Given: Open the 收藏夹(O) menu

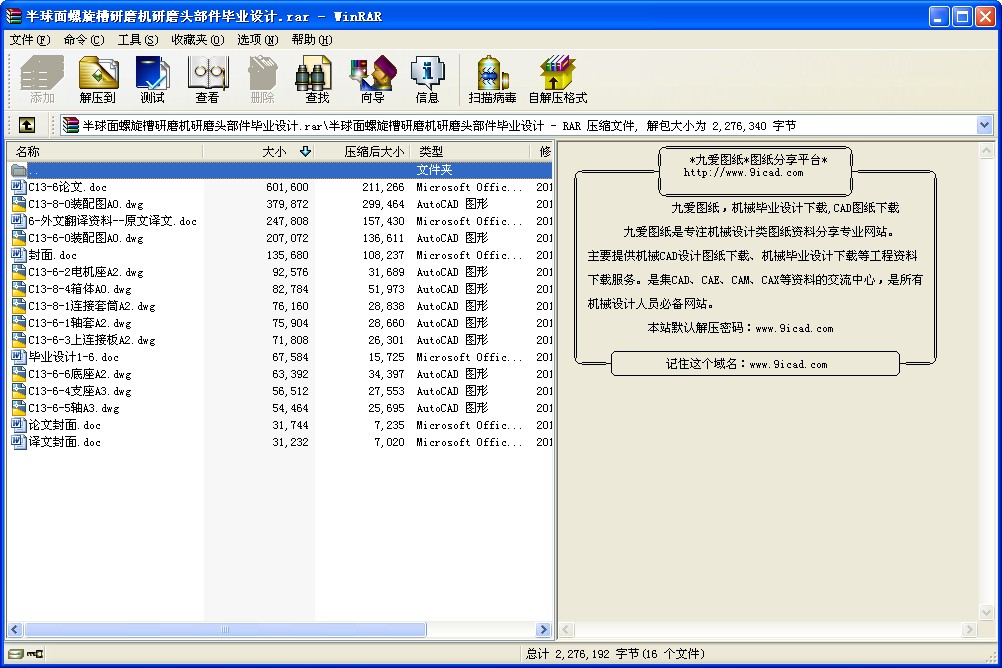Looking at the screenshot, I should 197,40.
